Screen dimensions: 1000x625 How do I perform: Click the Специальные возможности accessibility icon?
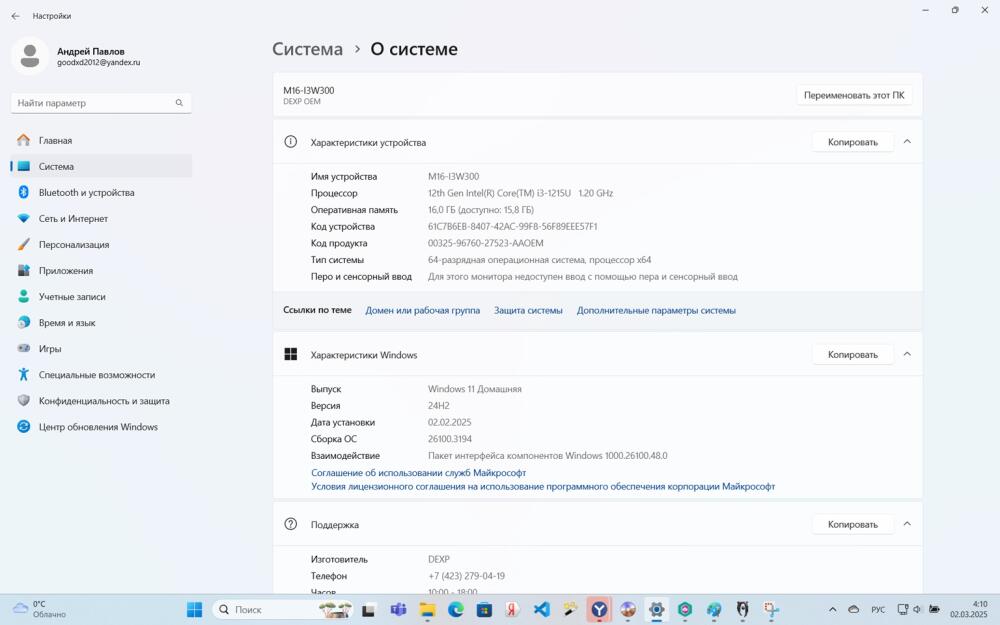pos(24,375)
